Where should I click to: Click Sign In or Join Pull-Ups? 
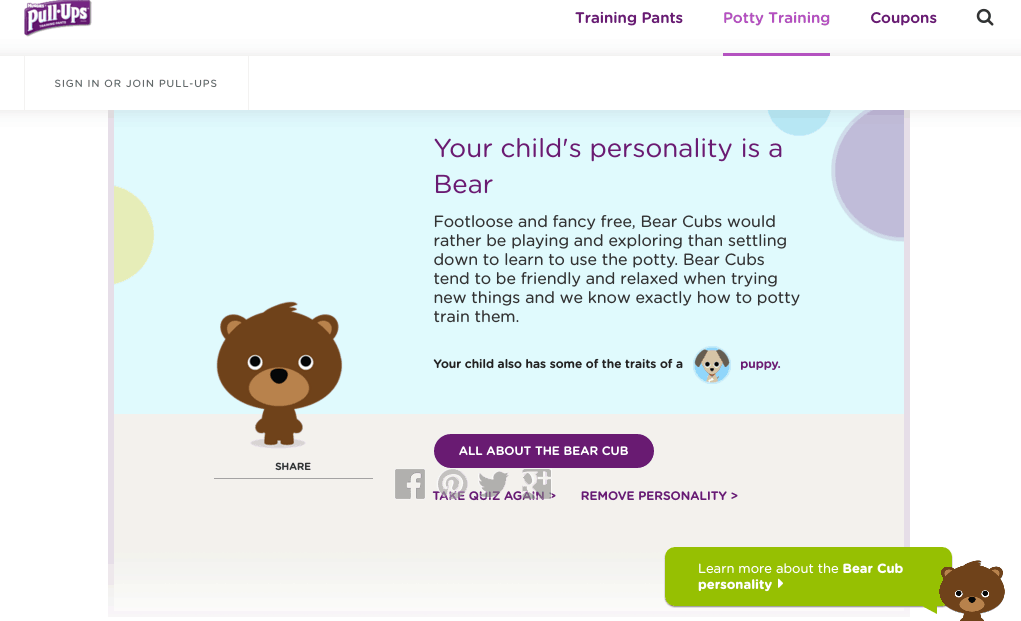tap(136, 83)
